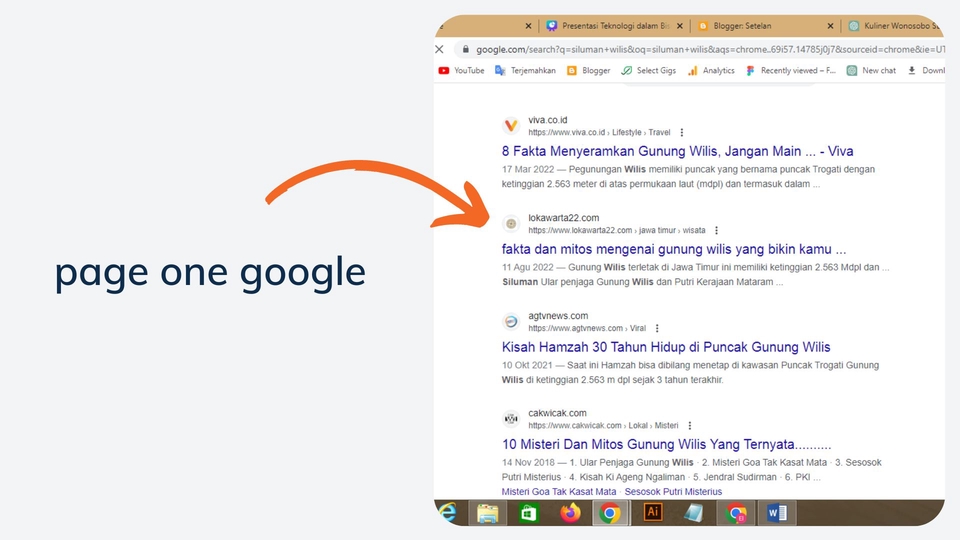
Task: Close the Presentasi Teknologi tab
Action: pos(680,26)
